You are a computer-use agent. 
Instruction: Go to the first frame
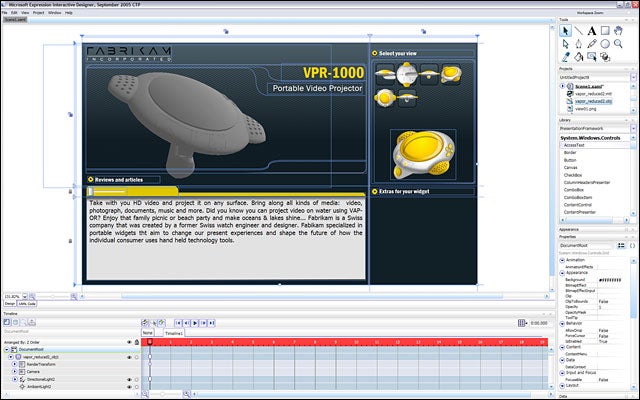pyautogui.click(x=178, y=323)
